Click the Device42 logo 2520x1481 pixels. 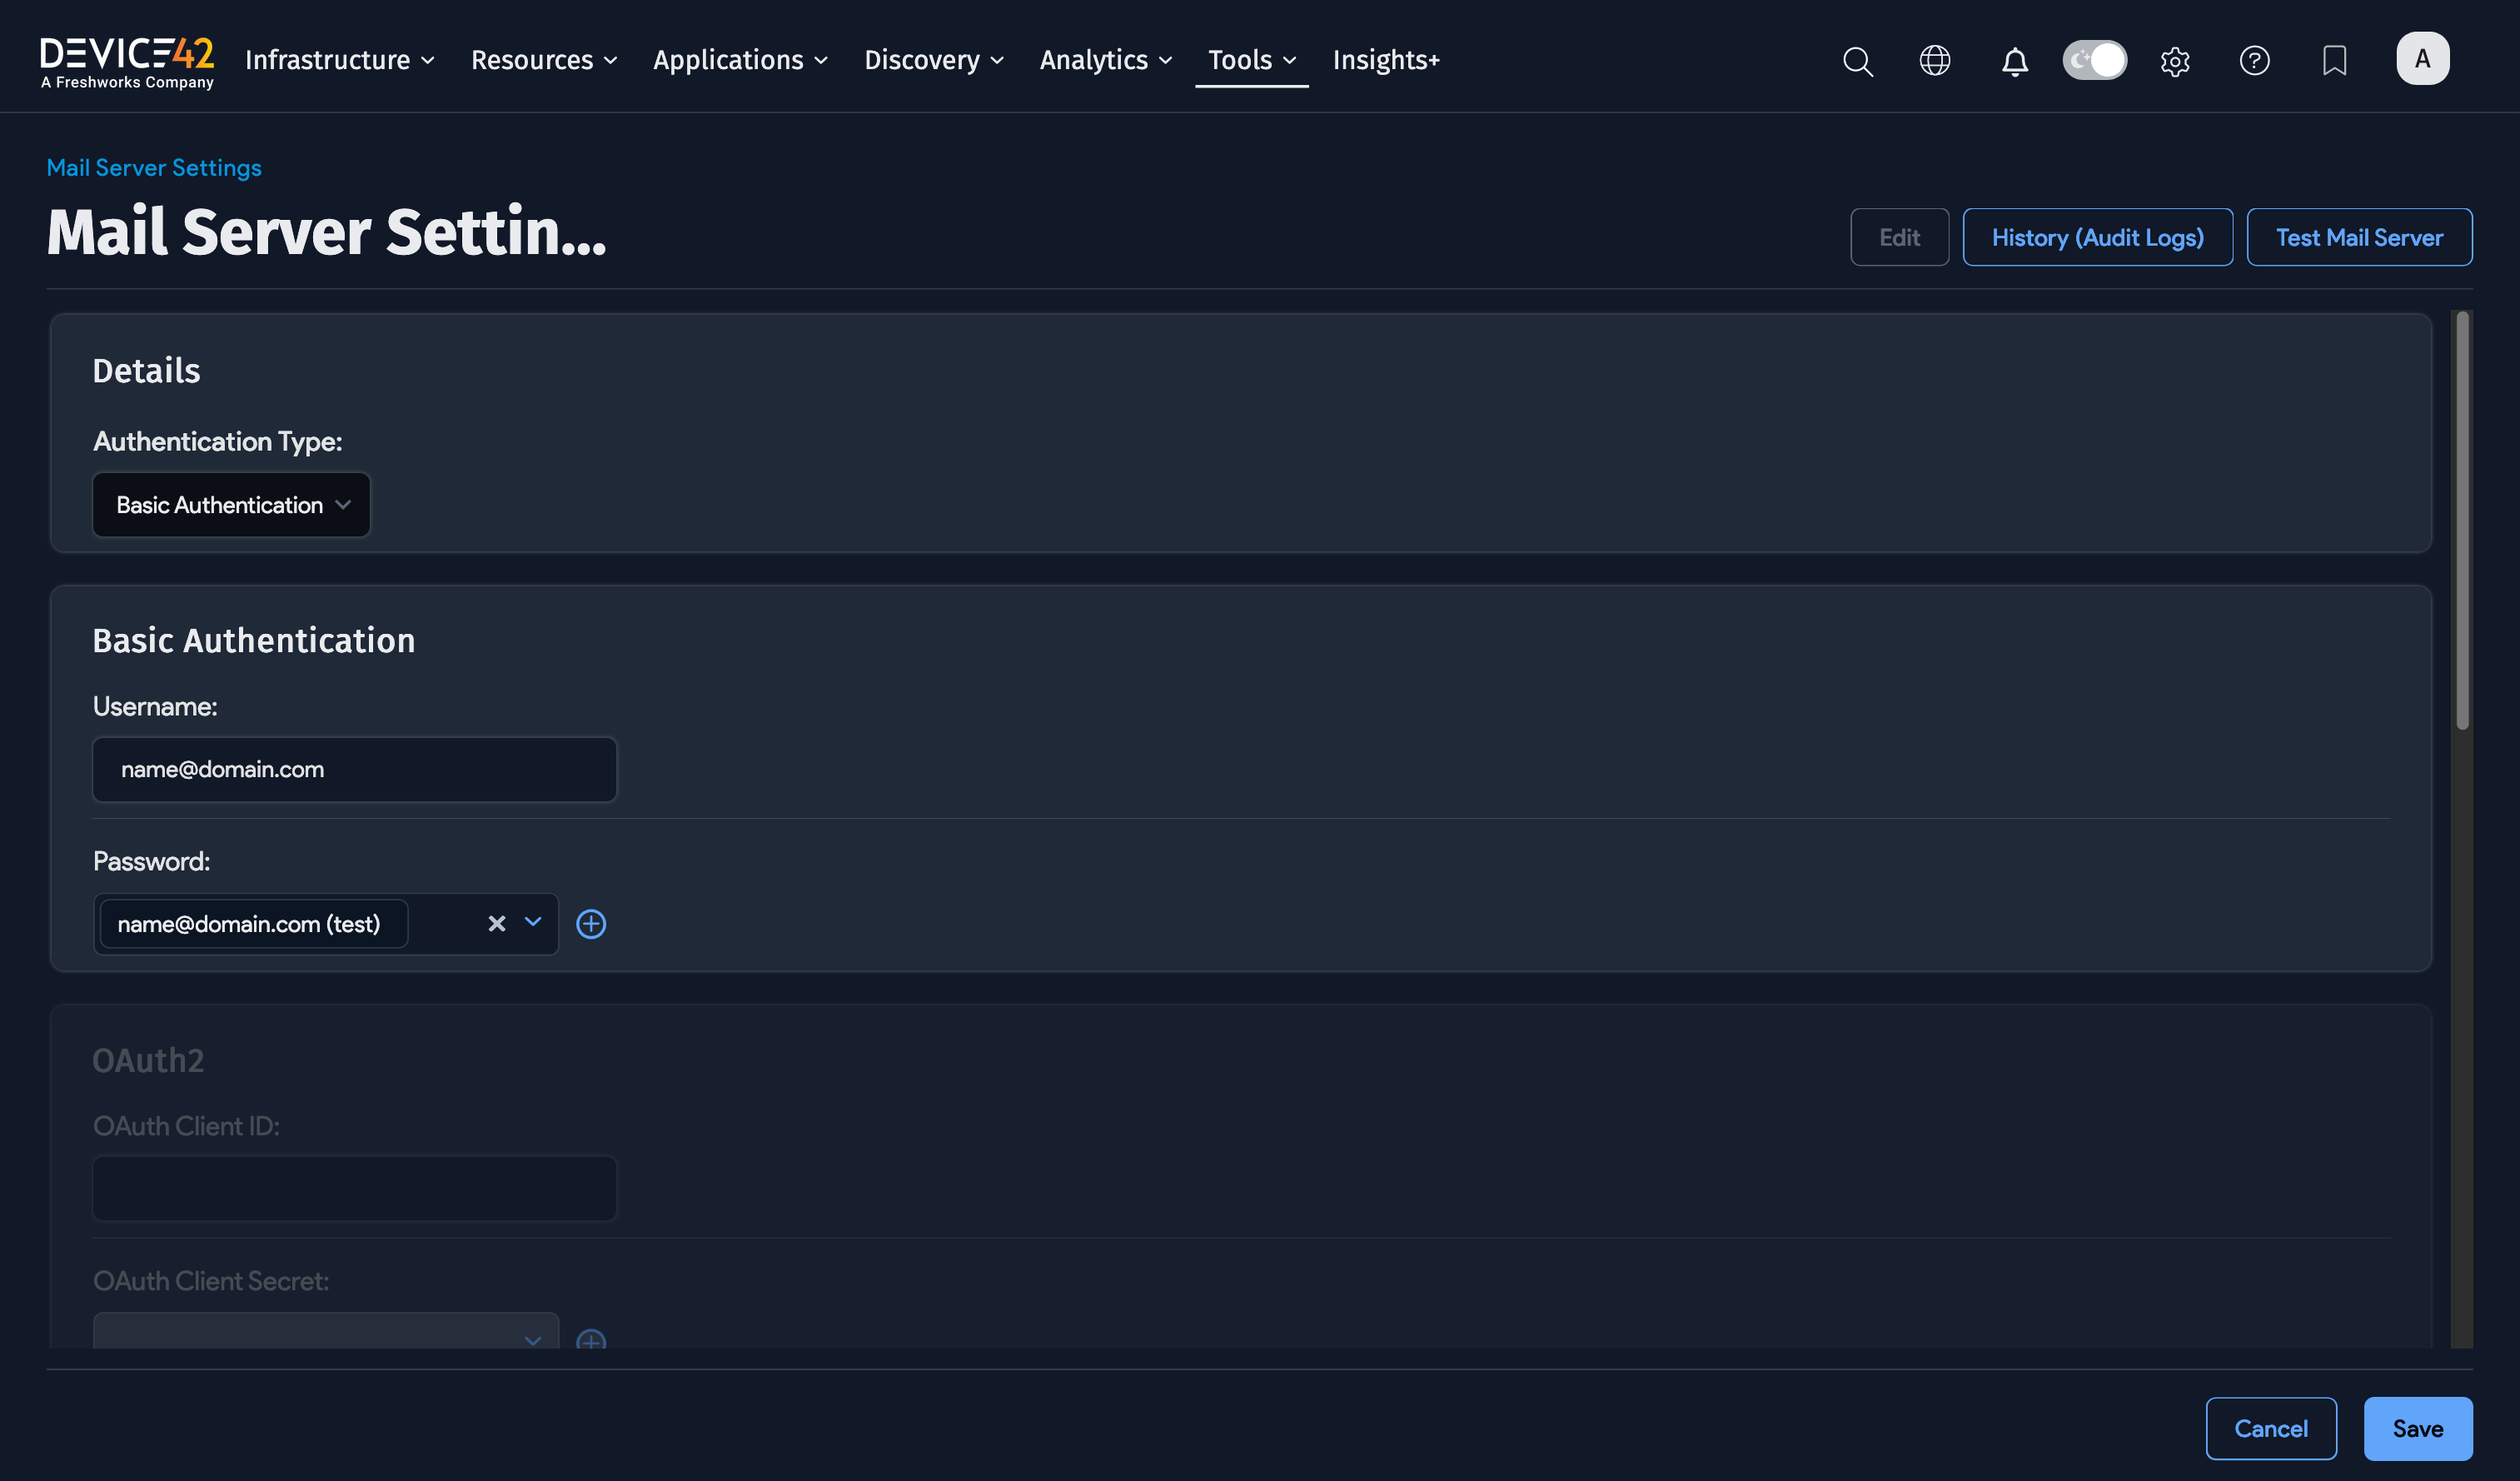[127, 62]
